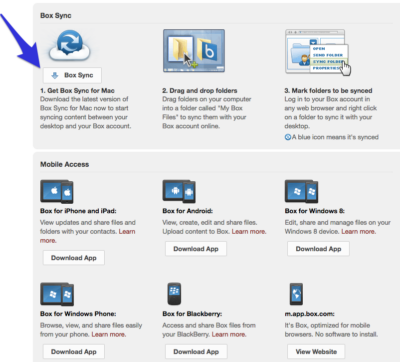Open Learn more link for Windows Phone

109,334
